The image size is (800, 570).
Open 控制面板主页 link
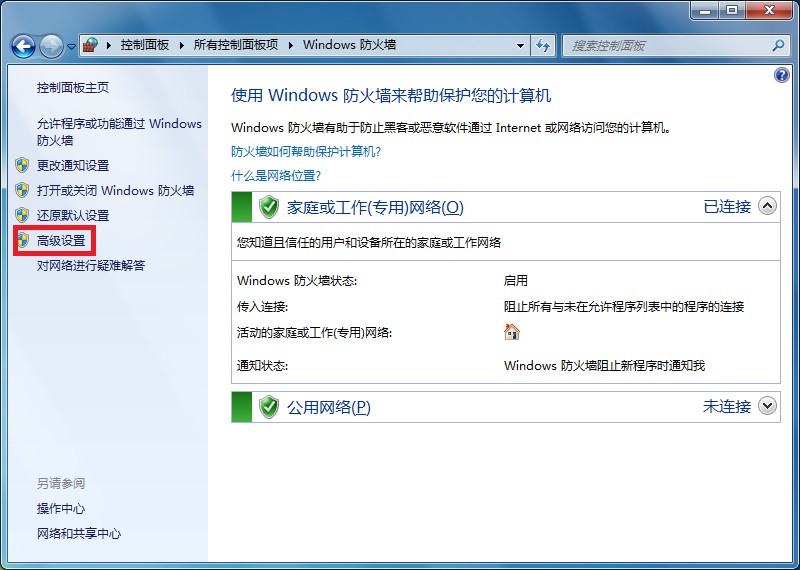[73, 88]
